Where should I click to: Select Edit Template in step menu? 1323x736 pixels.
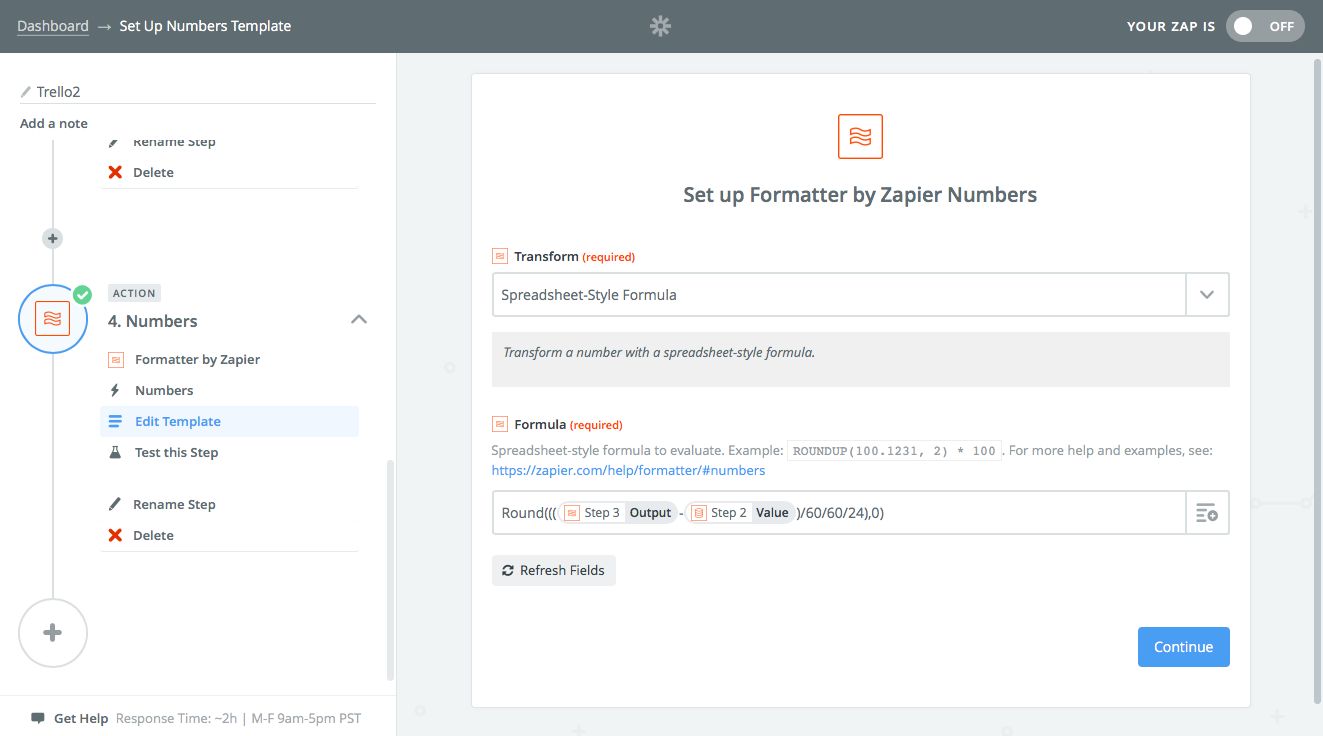pyautogui.click(x=178, y=421)
